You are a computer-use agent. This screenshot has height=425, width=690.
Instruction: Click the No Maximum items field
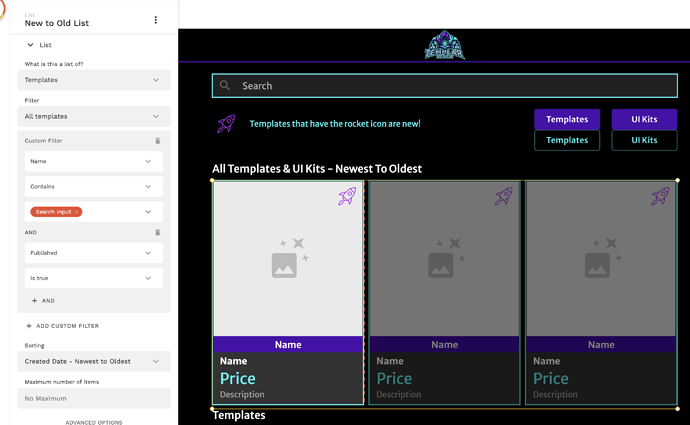(x=94, y=398)
